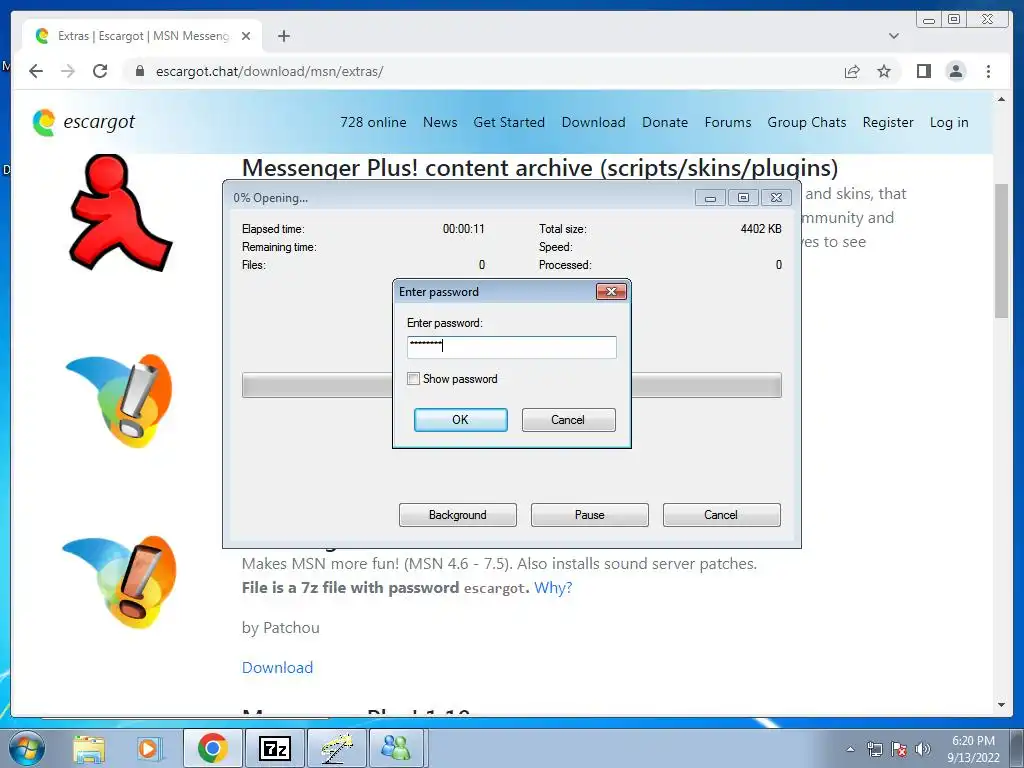Cancel the Enter password dialog

[x=568, y=420]
